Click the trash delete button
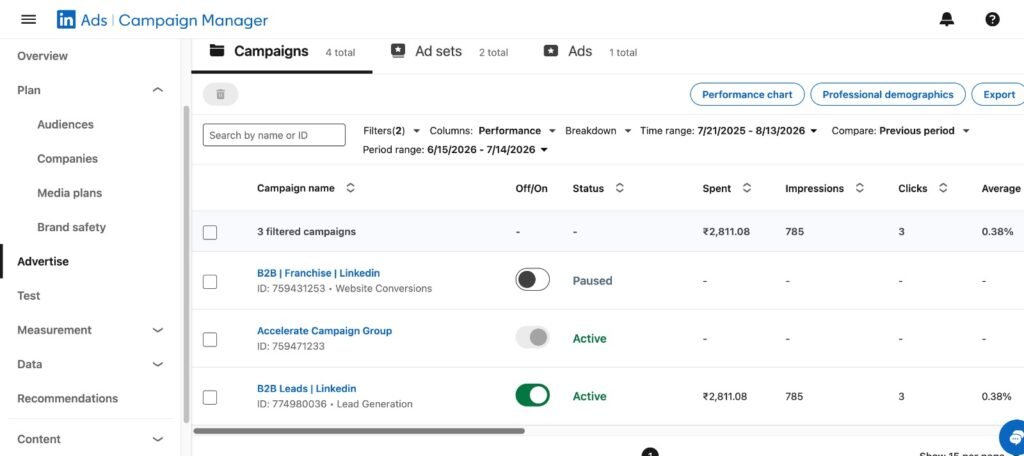This screenshot has height=456, width=1024. tap(221, 94)
